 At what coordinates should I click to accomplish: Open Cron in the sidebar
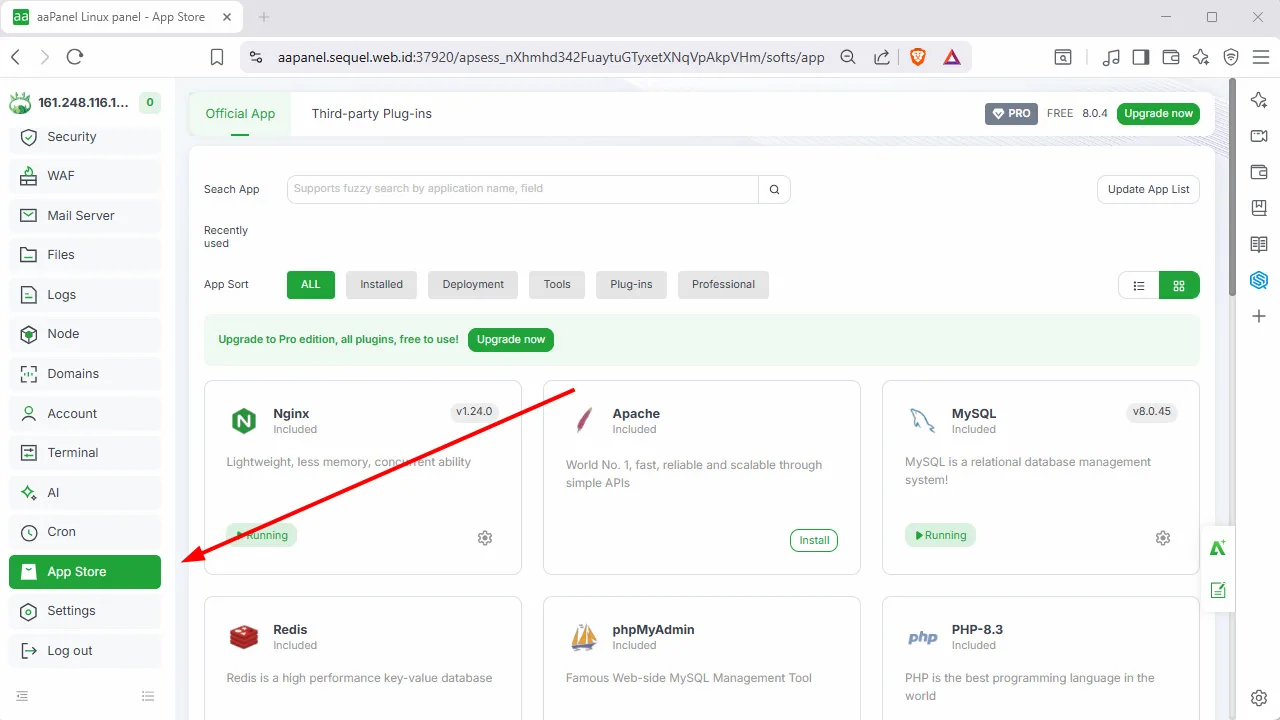(x=85, y=532)
